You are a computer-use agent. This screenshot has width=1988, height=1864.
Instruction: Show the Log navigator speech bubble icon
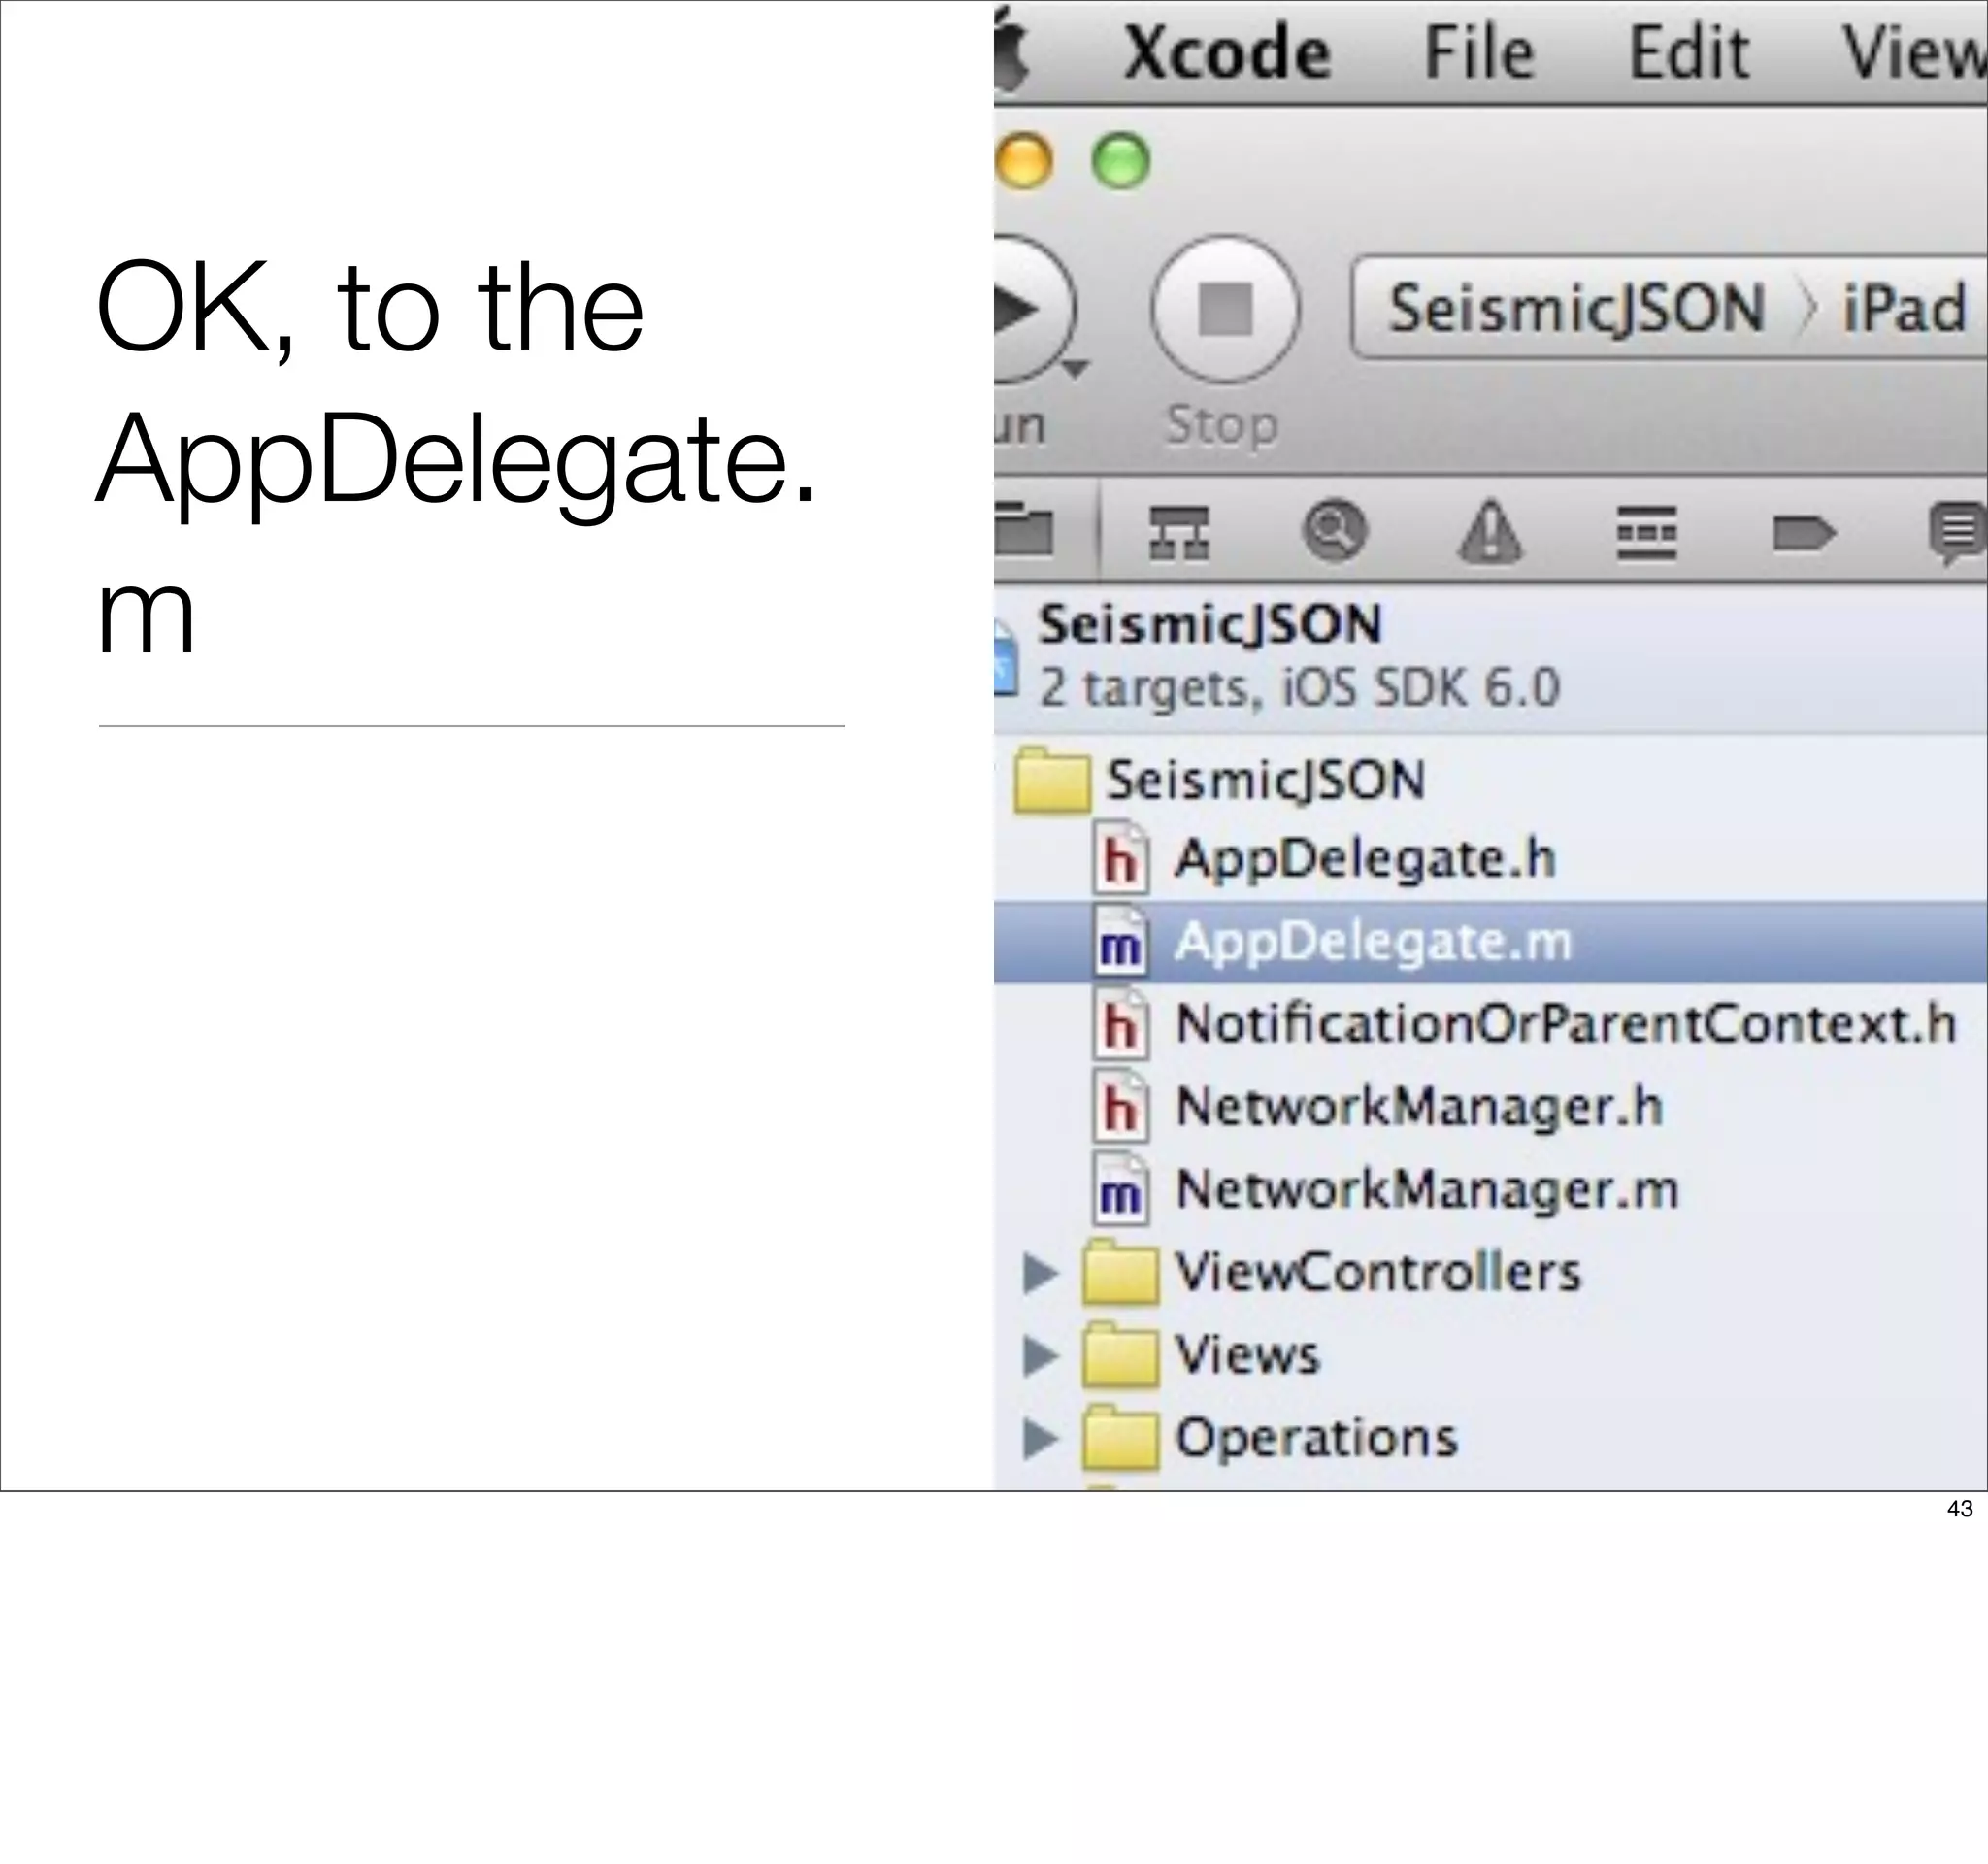pos(1958,534)
